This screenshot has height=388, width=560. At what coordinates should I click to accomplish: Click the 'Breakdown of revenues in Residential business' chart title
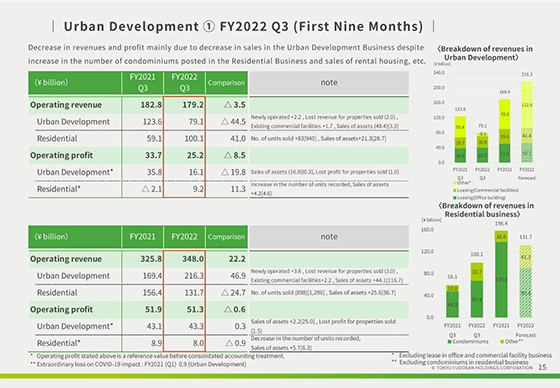(x=485, y=210)
